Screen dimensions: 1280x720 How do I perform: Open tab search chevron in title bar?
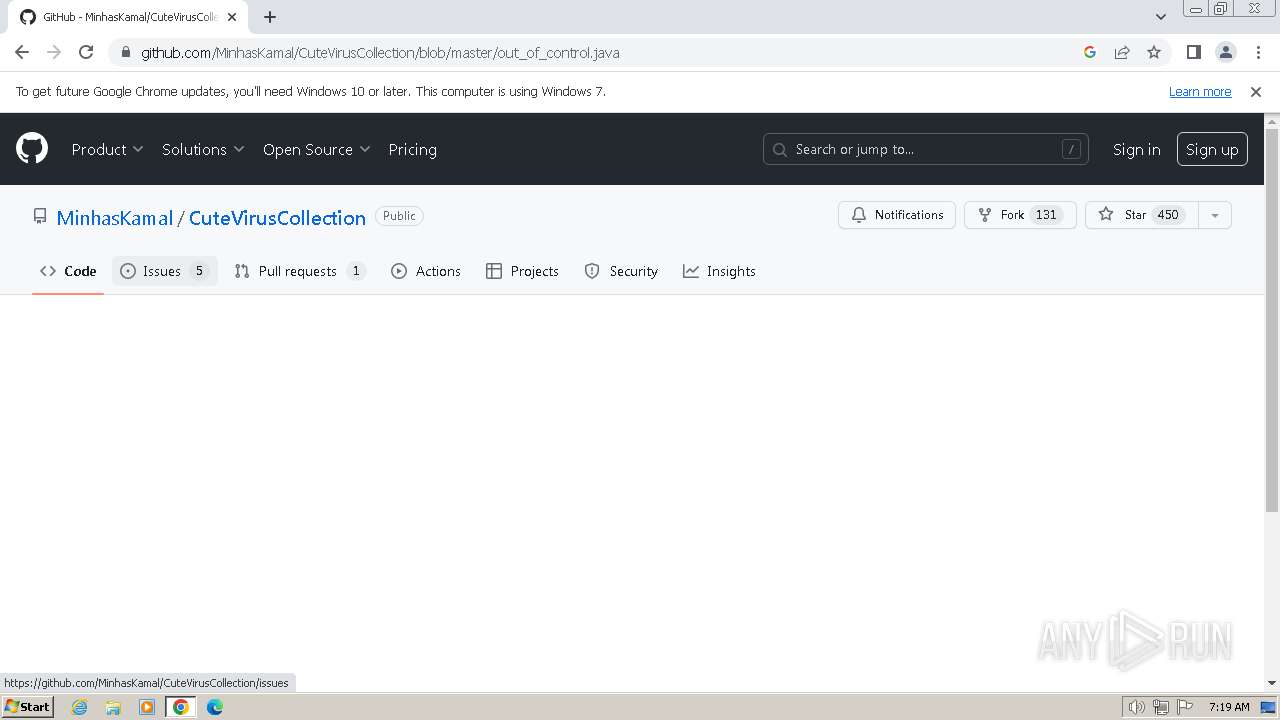coord(1160,17)
